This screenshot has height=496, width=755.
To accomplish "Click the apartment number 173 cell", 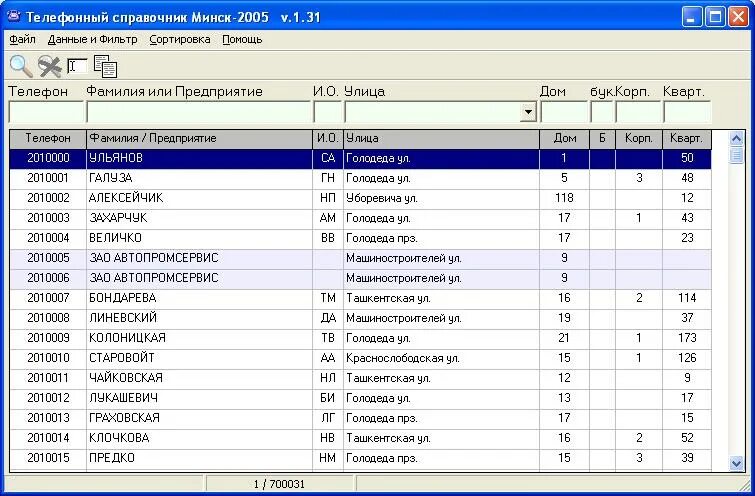I will pyautogui.click(x=687, y=339).
